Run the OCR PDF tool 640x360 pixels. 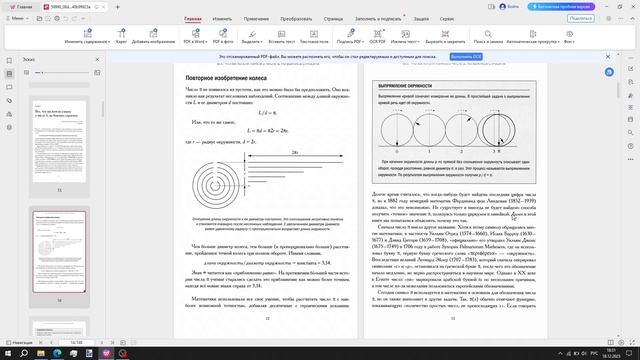pyautogui.click(x=378, y=36)
